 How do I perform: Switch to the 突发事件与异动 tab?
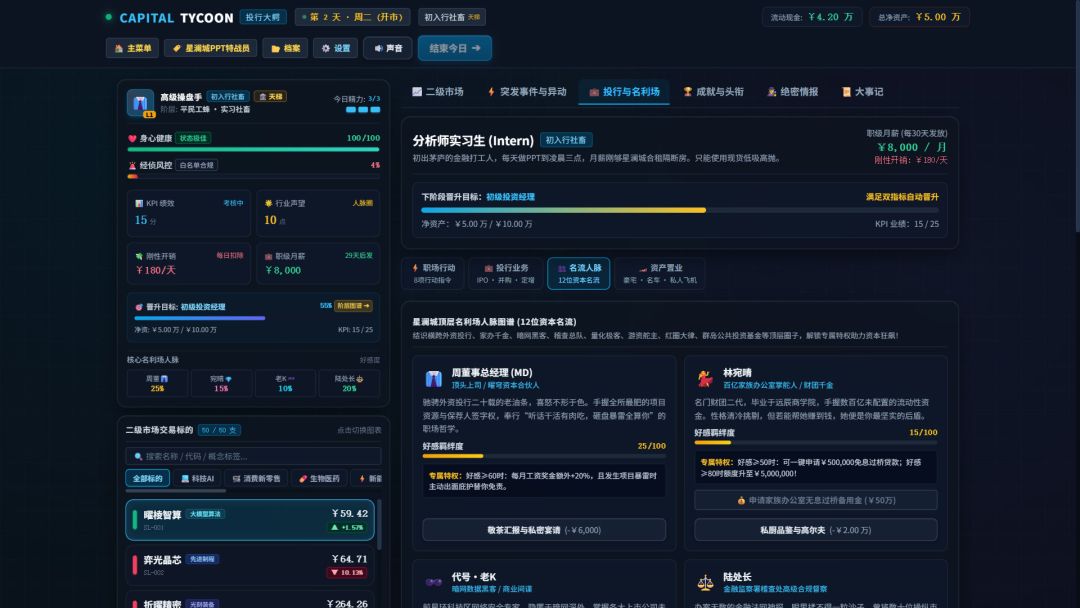(528, 92)
